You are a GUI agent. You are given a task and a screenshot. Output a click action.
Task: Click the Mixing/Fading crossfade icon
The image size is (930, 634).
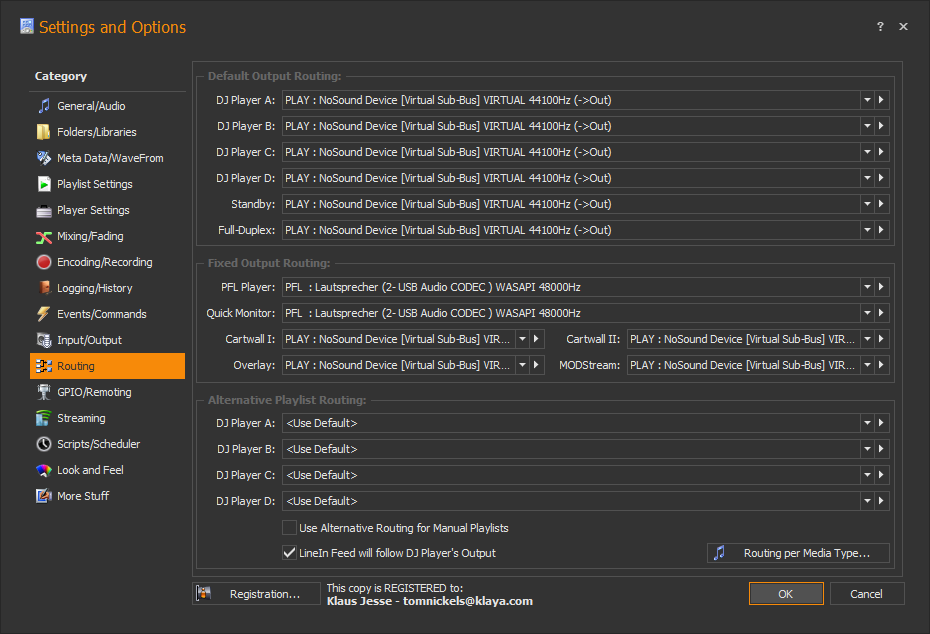(x=44, y=237)
